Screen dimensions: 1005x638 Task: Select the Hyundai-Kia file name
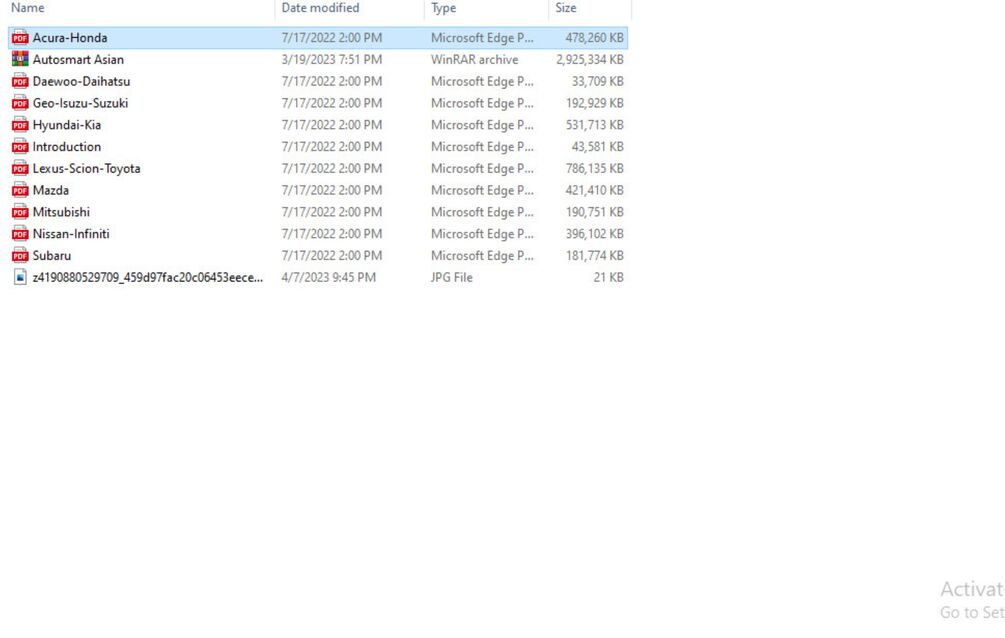pyautogui.click(x=67, y=125)
